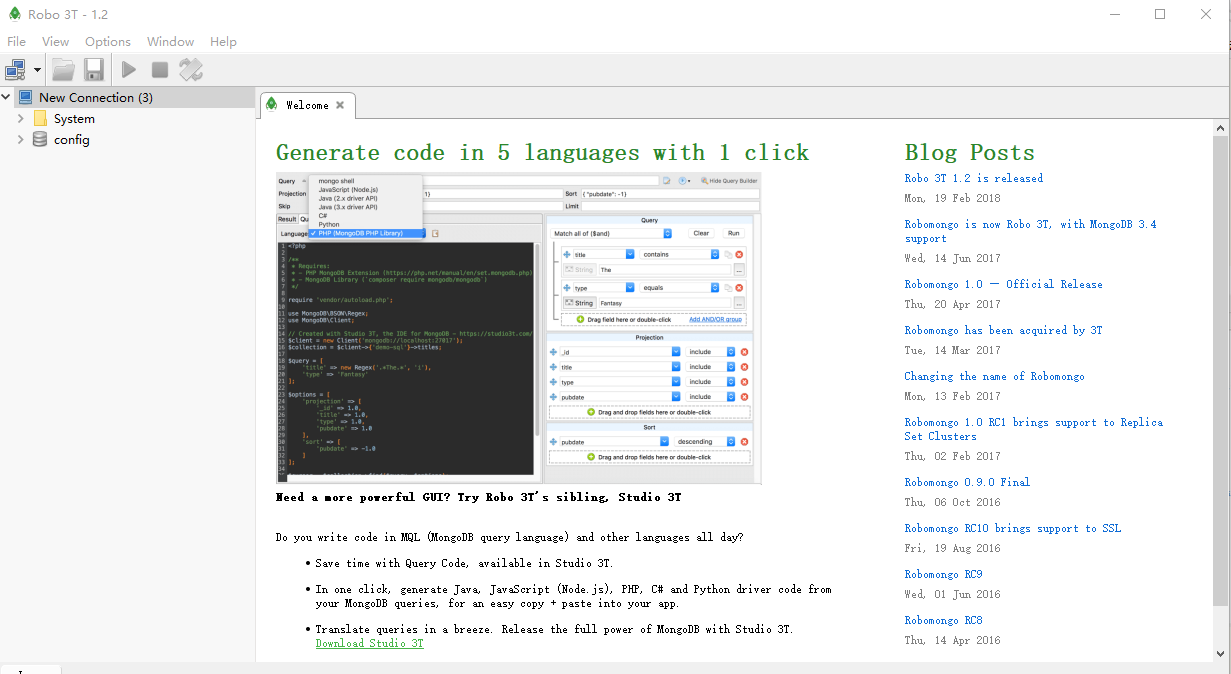
Task: Click 'Need a more powerful GUI?' text
Action: [478, 497]
